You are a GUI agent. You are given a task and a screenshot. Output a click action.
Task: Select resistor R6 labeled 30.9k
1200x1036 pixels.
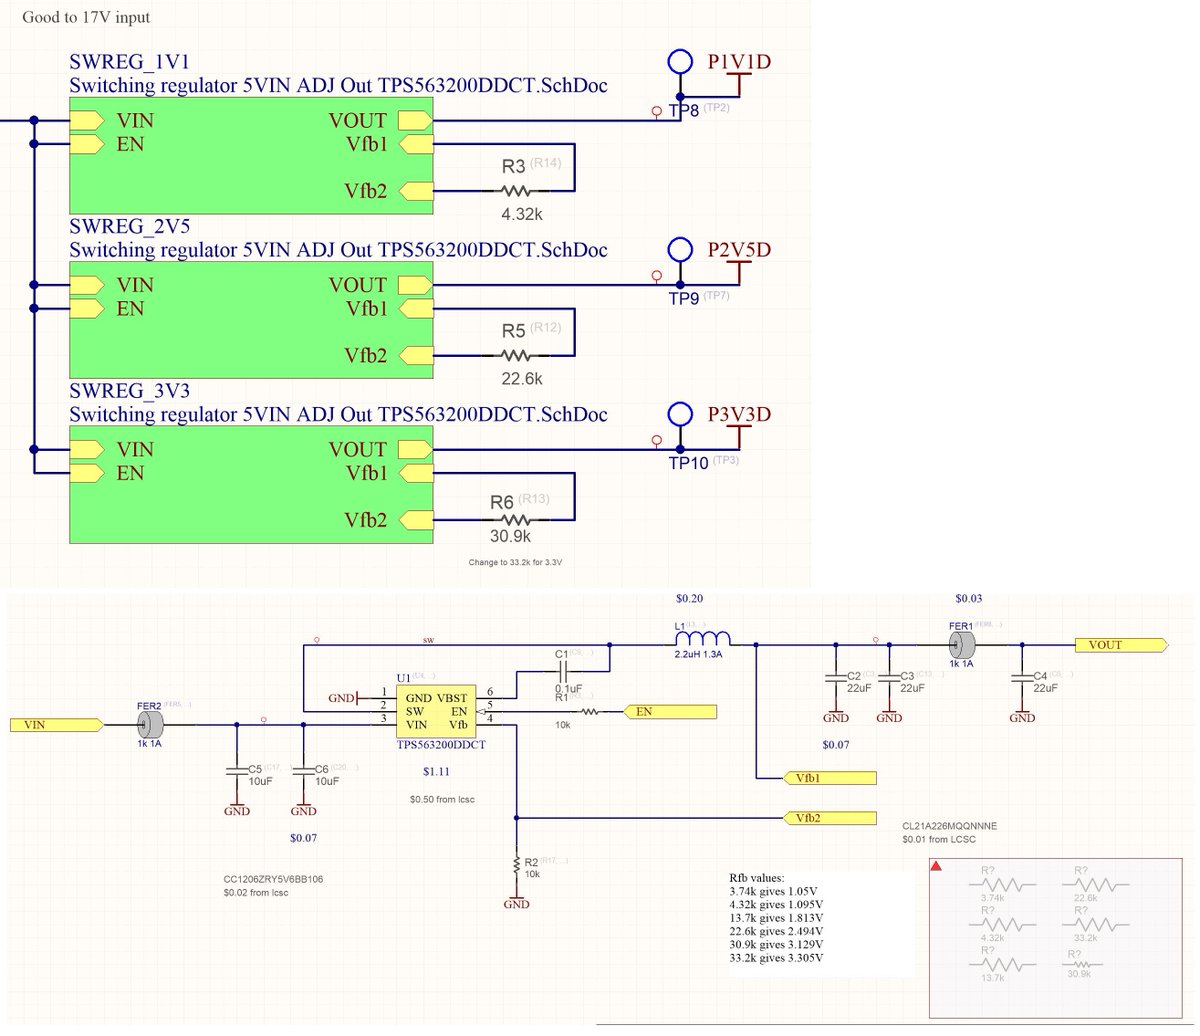(x=514, y=522)
